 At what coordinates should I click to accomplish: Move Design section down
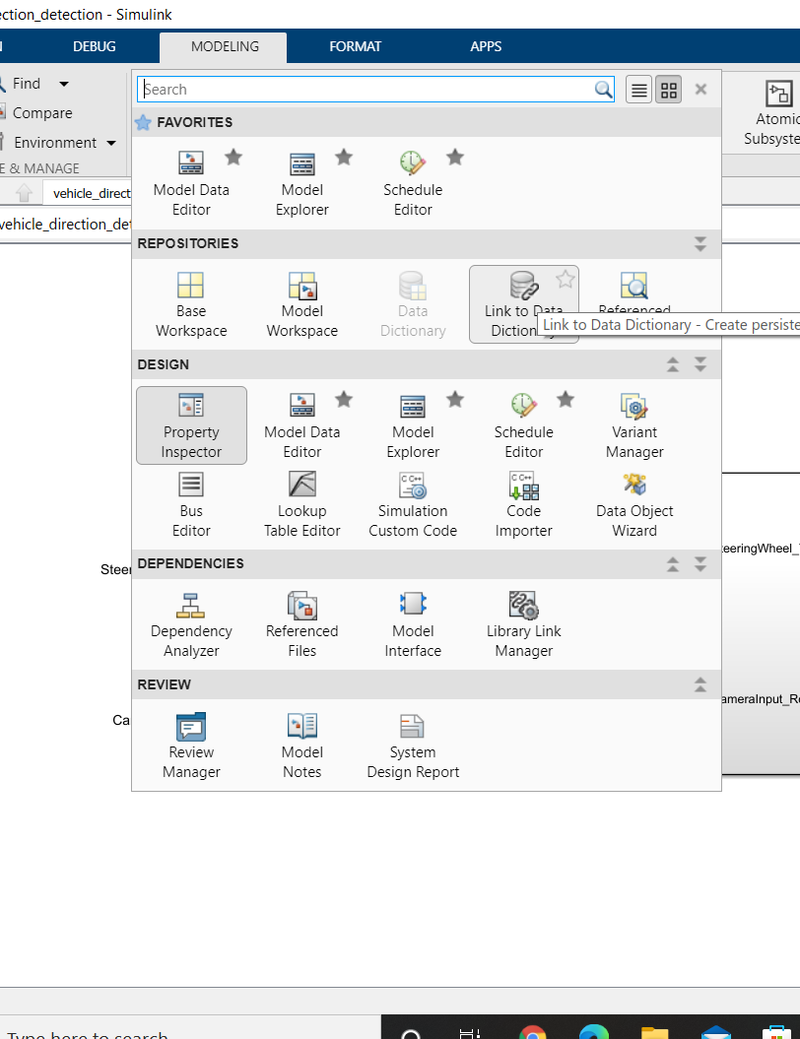pyautogui.click(x=700, y=364)
